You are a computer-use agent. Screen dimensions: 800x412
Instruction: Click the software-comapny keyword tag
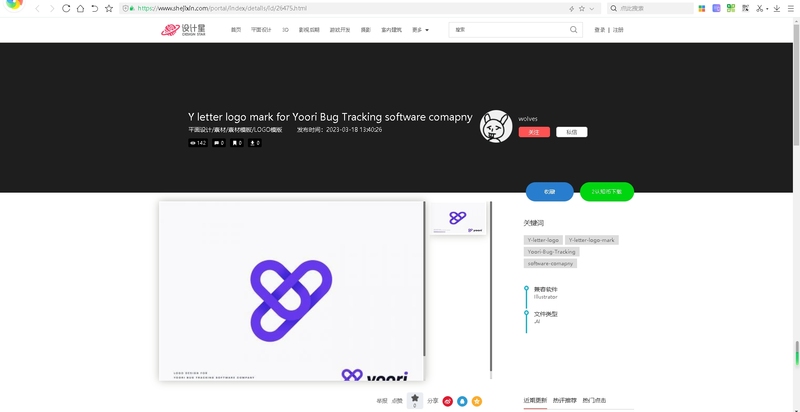pos(550,263)
